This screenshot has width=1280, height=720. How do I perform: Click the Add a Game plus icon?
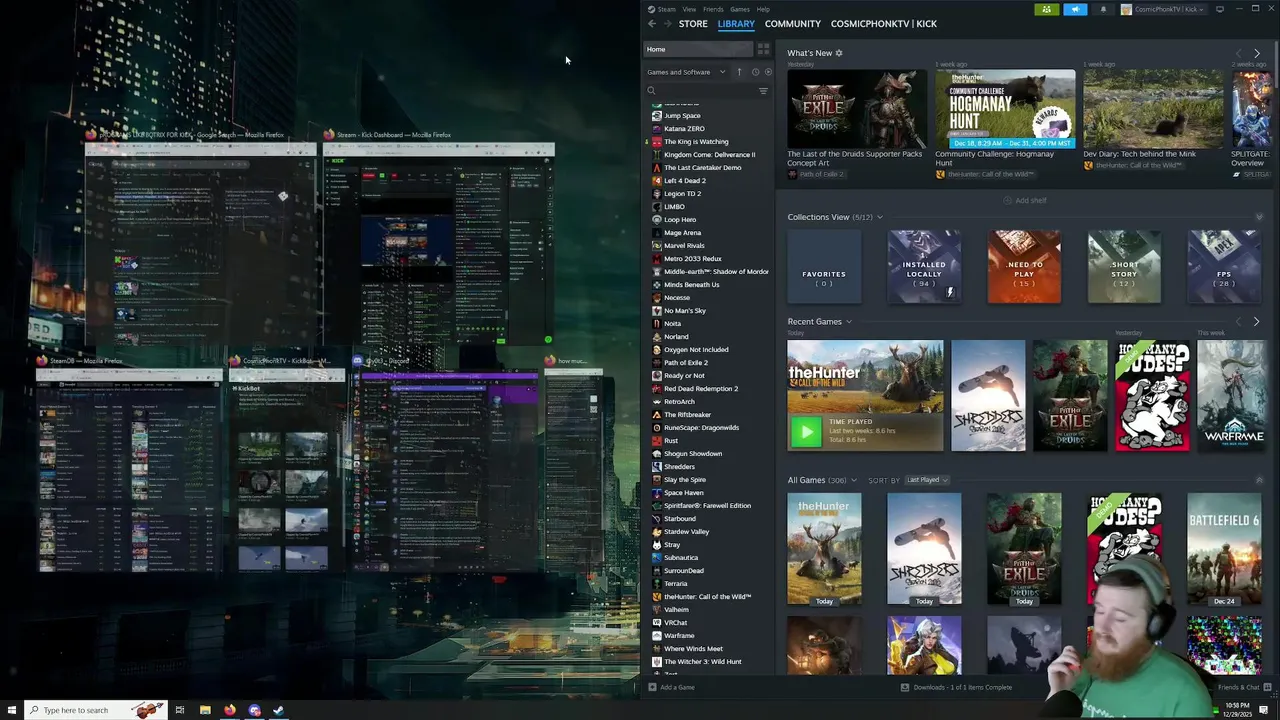click(x=652, y=687)
